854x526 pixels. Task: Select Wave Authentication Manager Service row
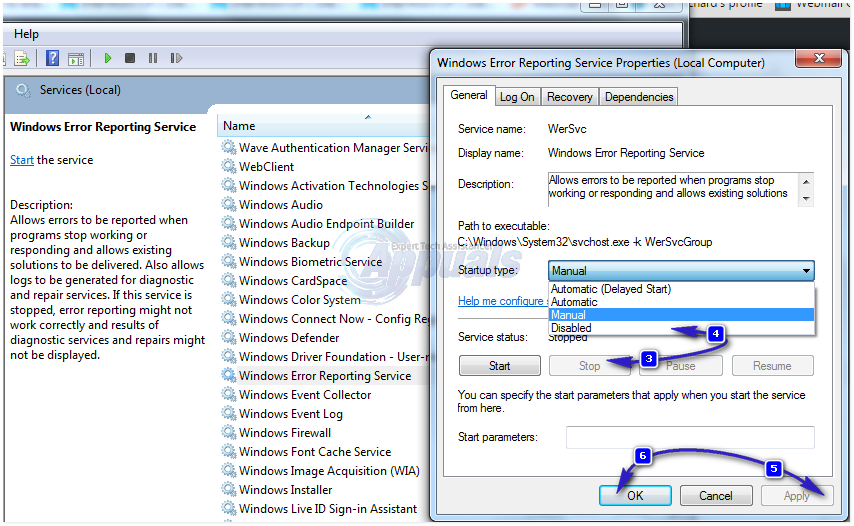pyautogui.click(x=325, y=148)
